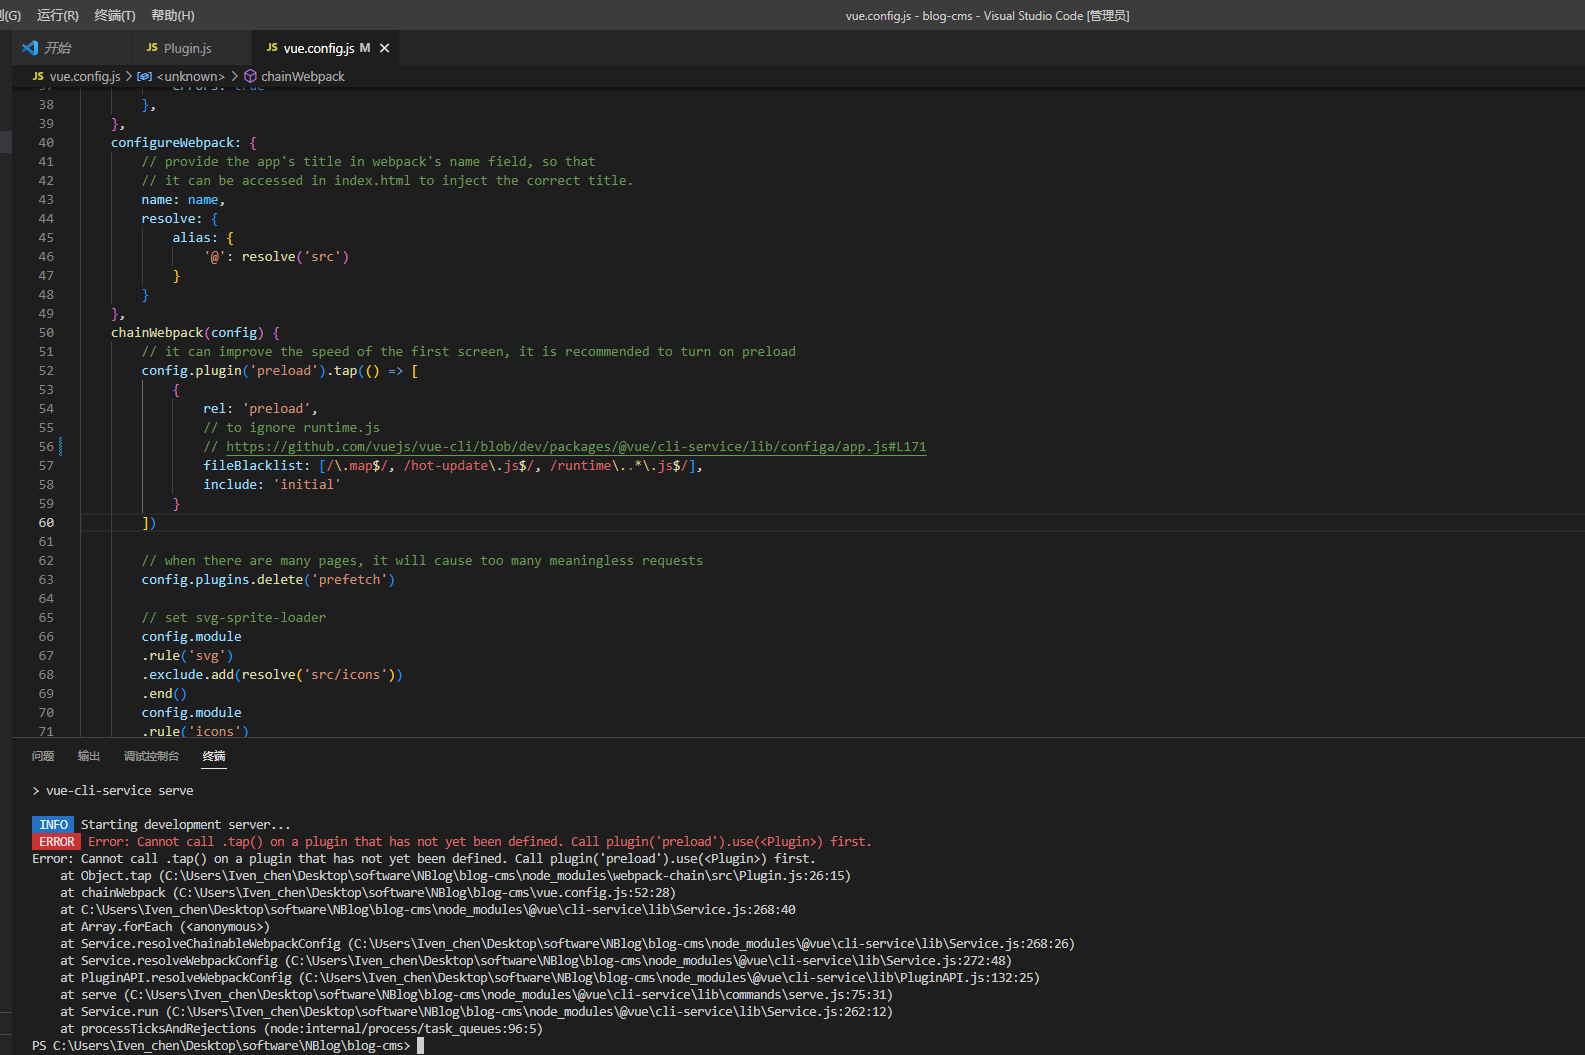The height and width of the screenshot is (1055, 1585).
Task: Open the <unknown> breadcrumb dropdown
Action: (190, 76)
